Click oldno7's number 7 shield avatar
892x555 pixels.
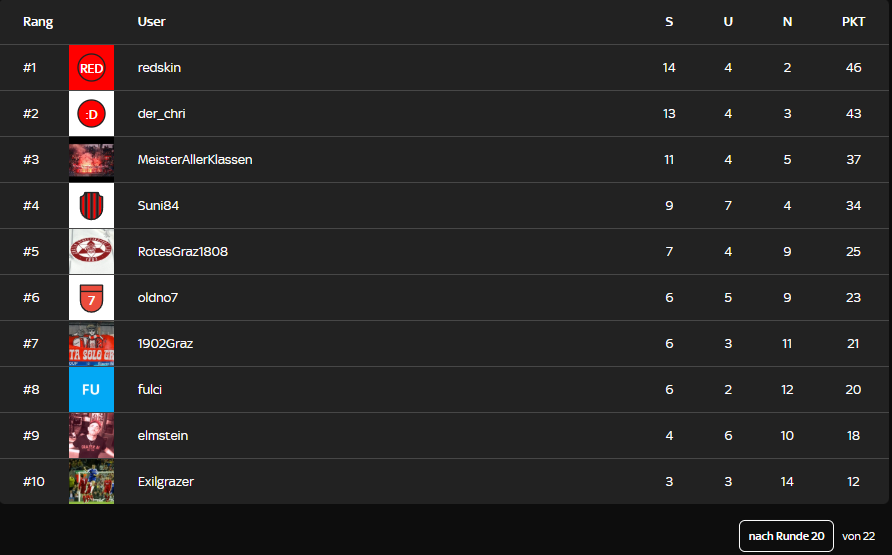[91, 298]
